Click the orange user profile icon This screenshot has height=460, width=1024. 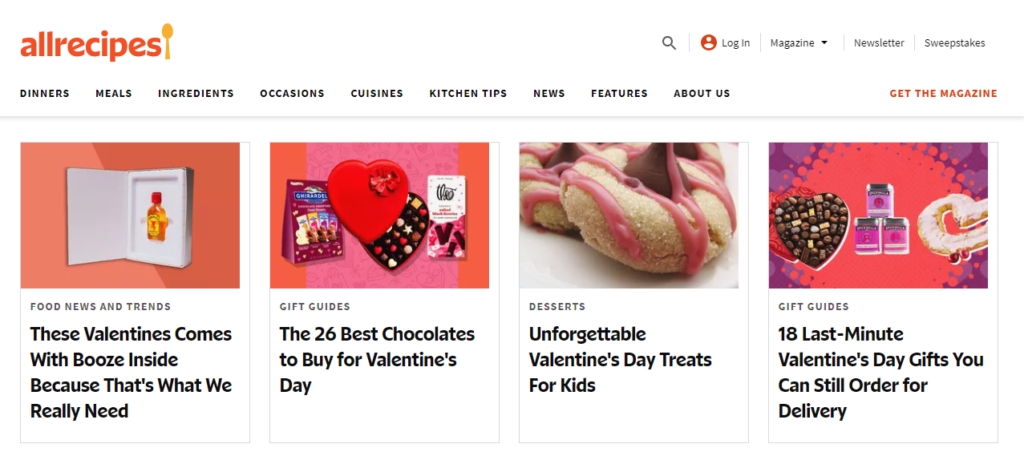point(709,42)
